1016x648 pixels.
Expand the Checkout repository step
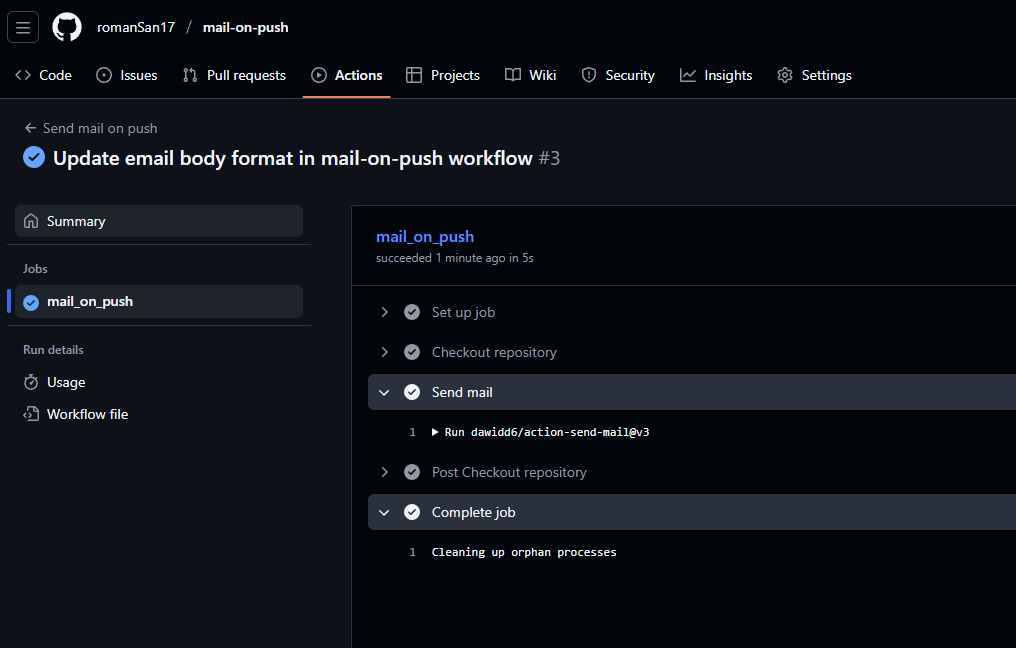[384, 352]
